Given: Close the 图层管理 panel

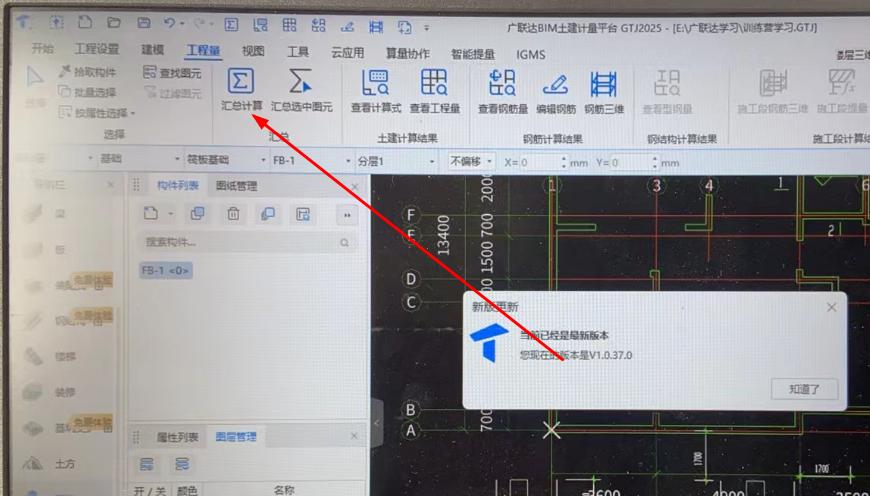Looking at the screenshot, I should click(x=355, y=436).
